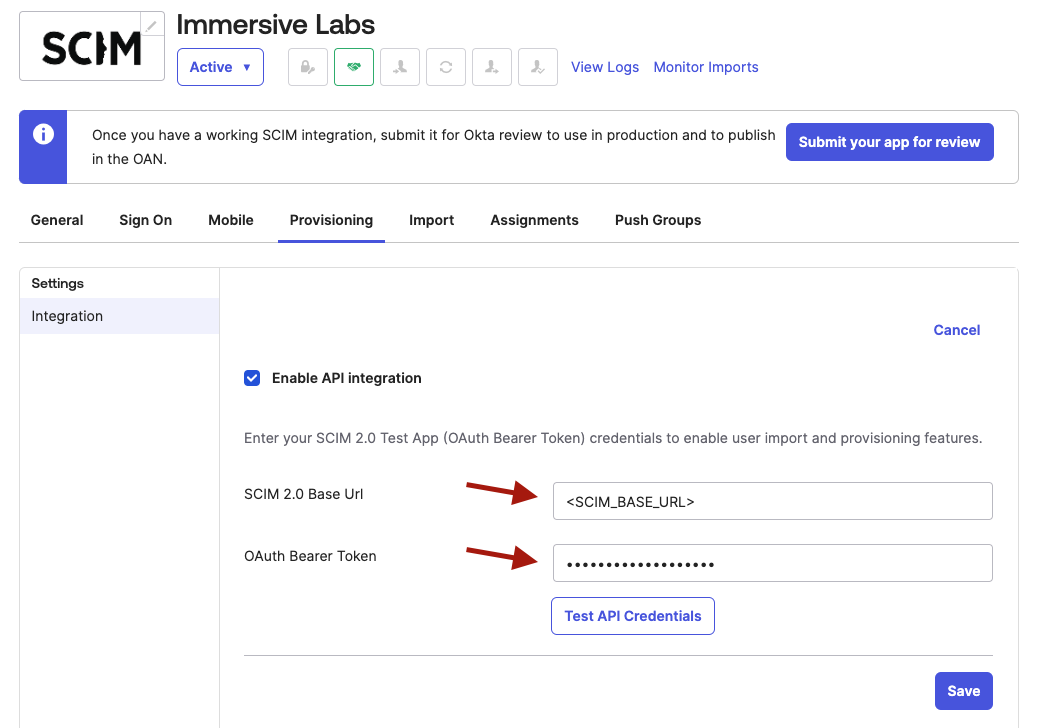Click the Immersive Labs app title
Screen dimensions: 1053x728
(275, 25)
